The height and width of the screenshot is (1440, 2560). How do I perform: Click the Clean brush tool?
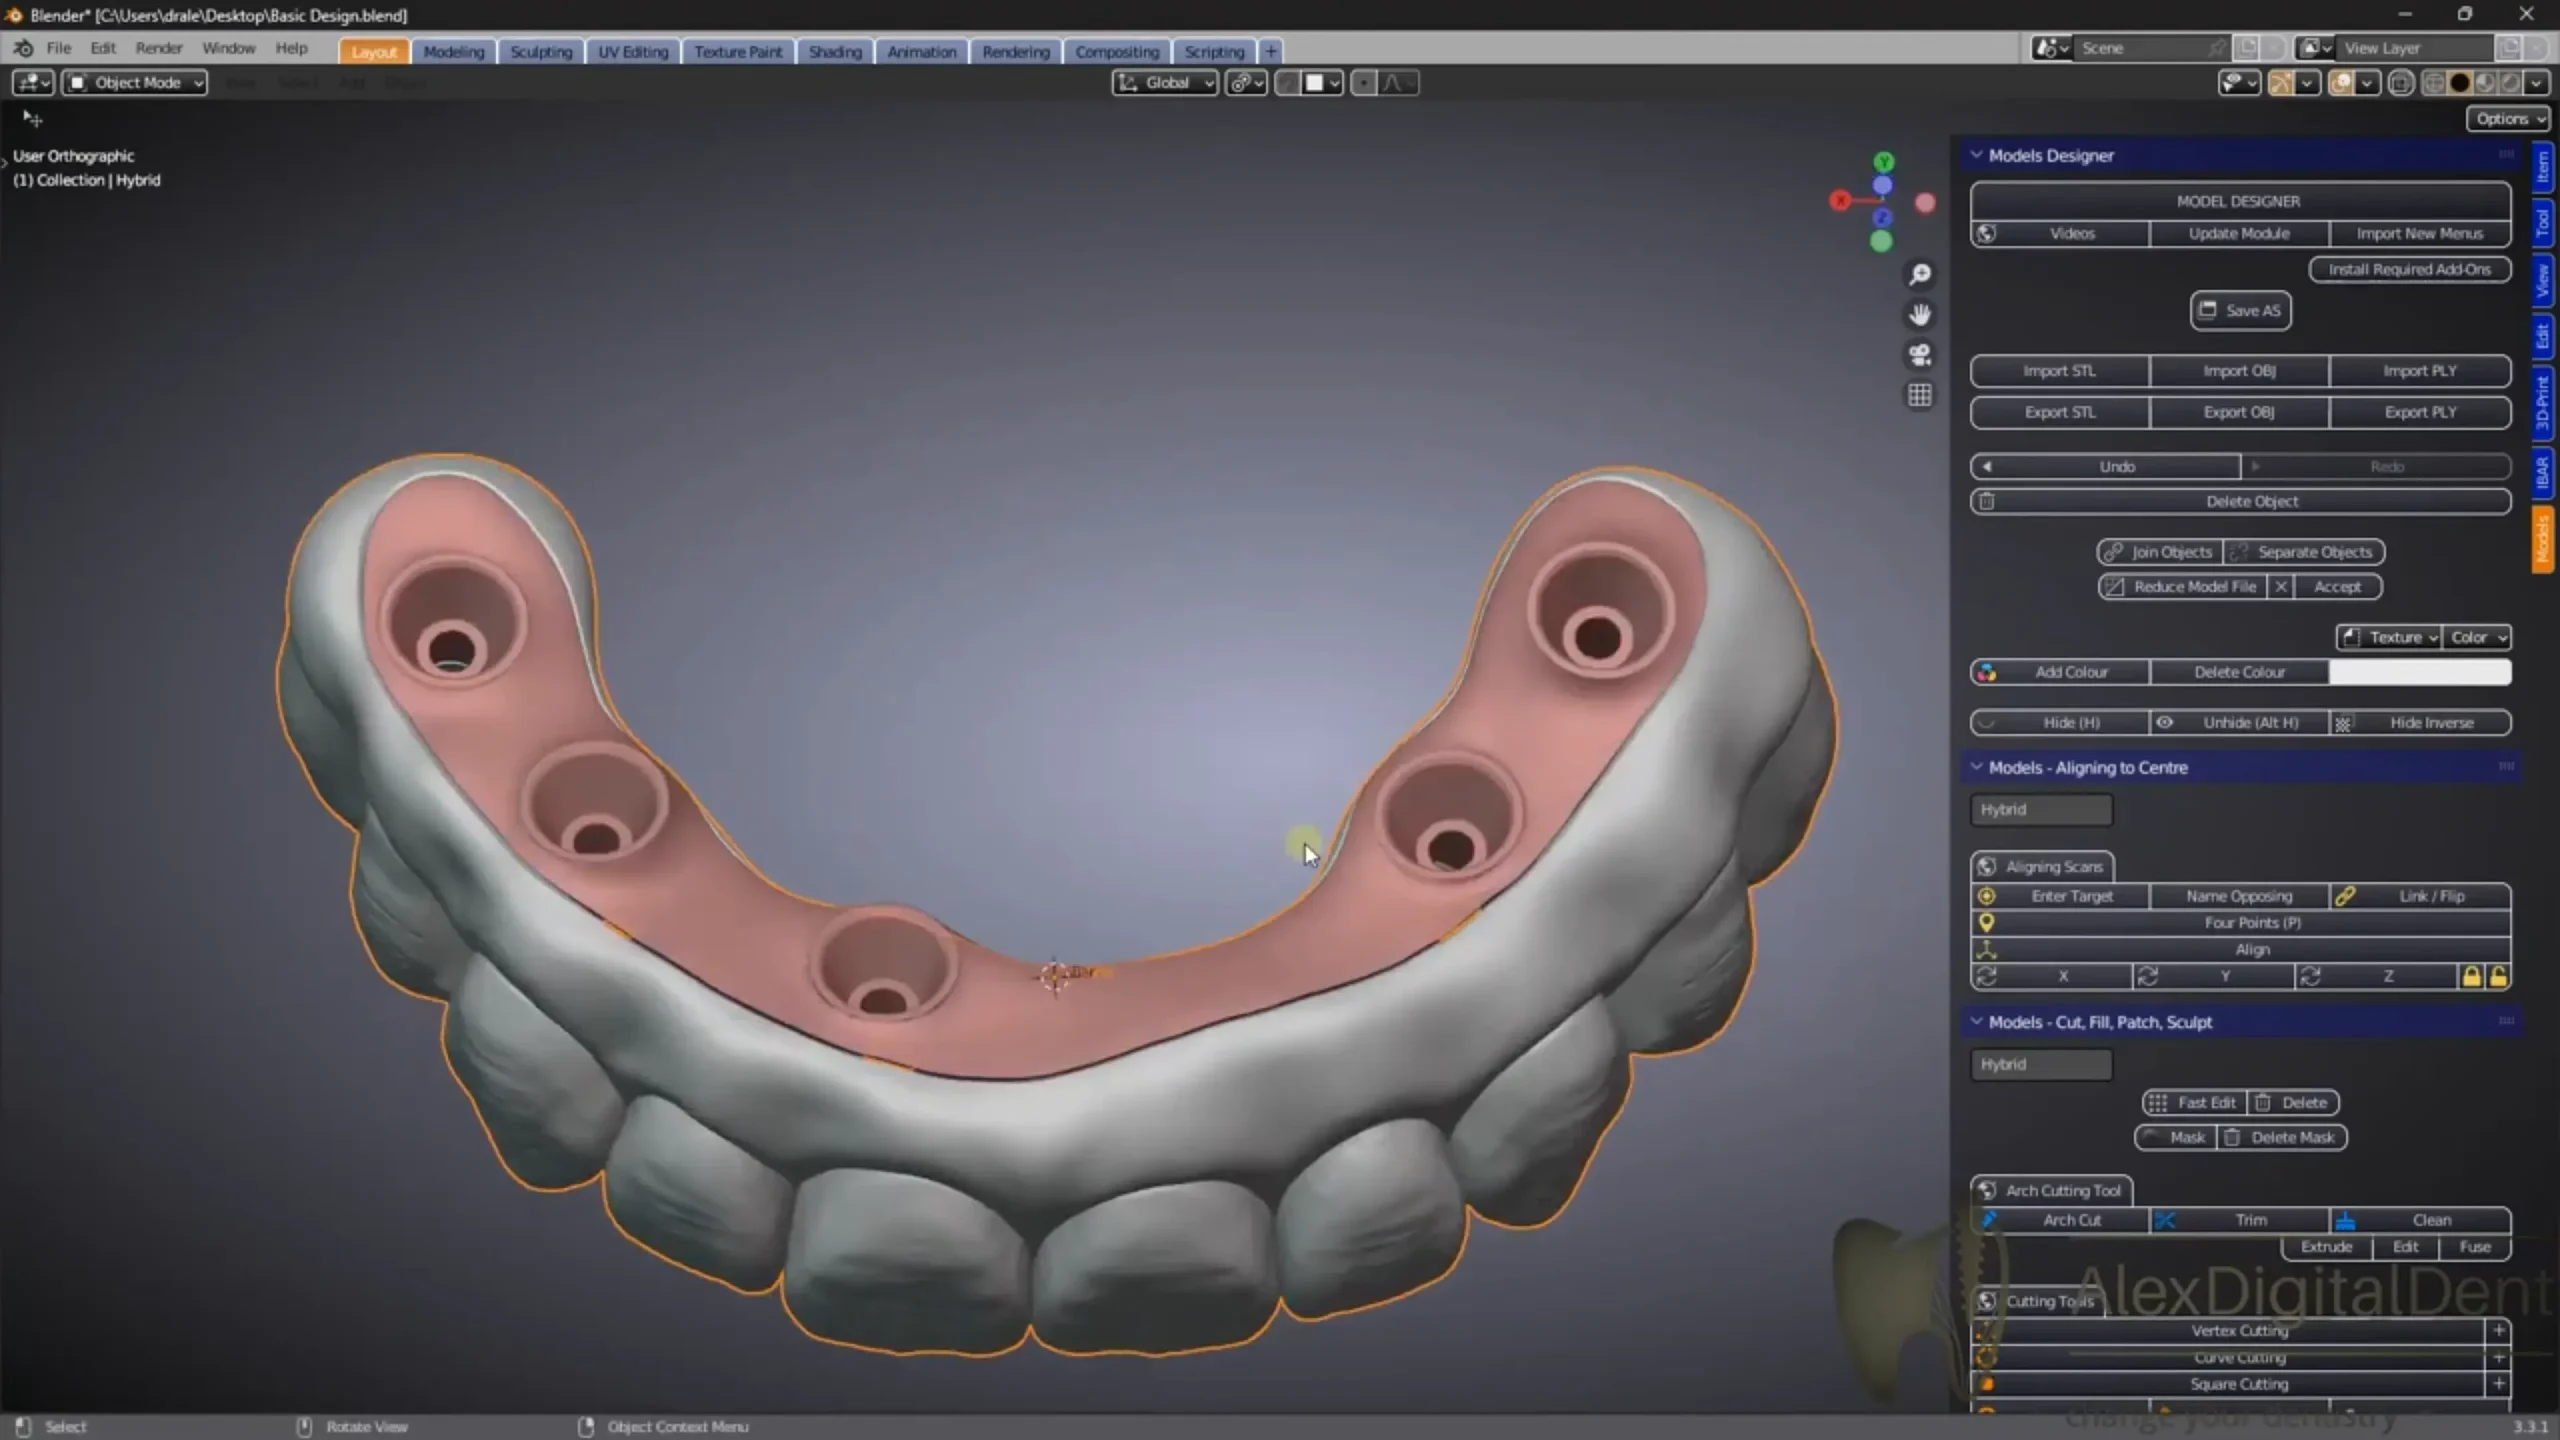click(x=2420, y=1220)
